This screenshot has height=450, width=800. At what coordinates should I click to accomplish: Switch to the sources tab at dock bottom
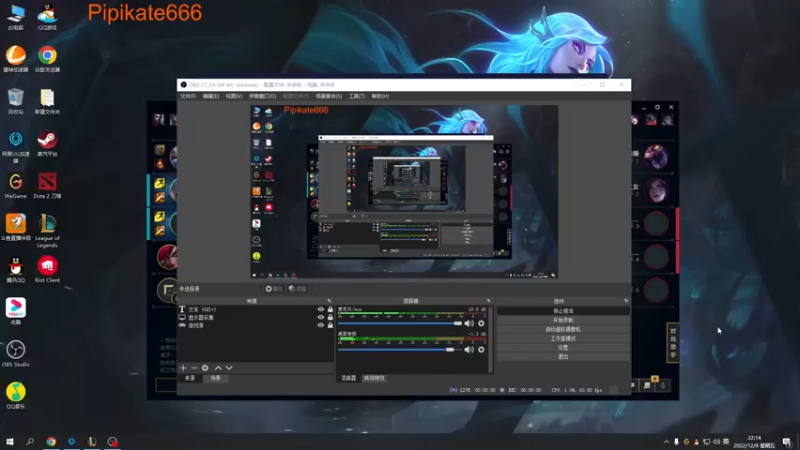point(190,378)
